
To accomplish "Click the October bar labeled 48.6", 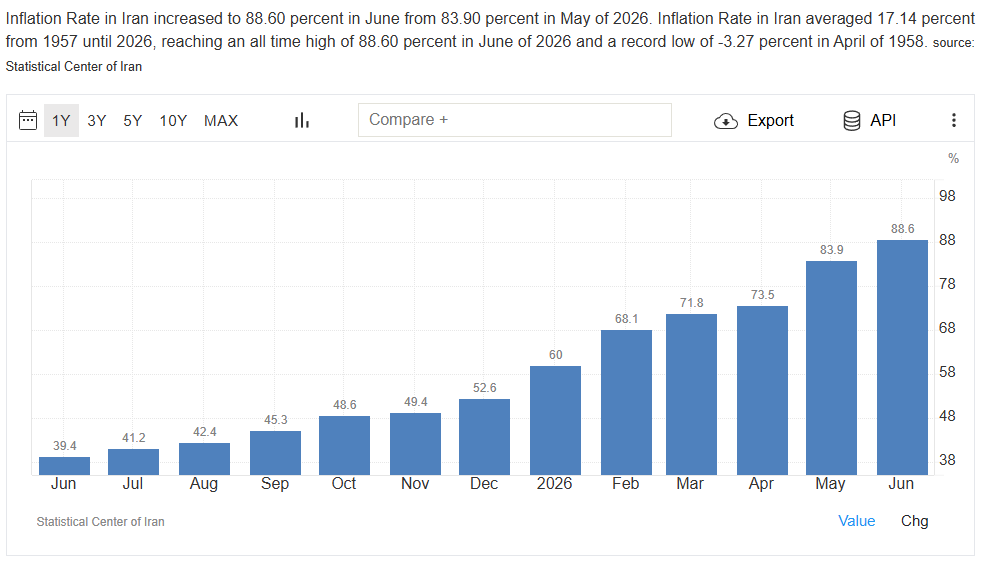I will click(x=344, y=445).
